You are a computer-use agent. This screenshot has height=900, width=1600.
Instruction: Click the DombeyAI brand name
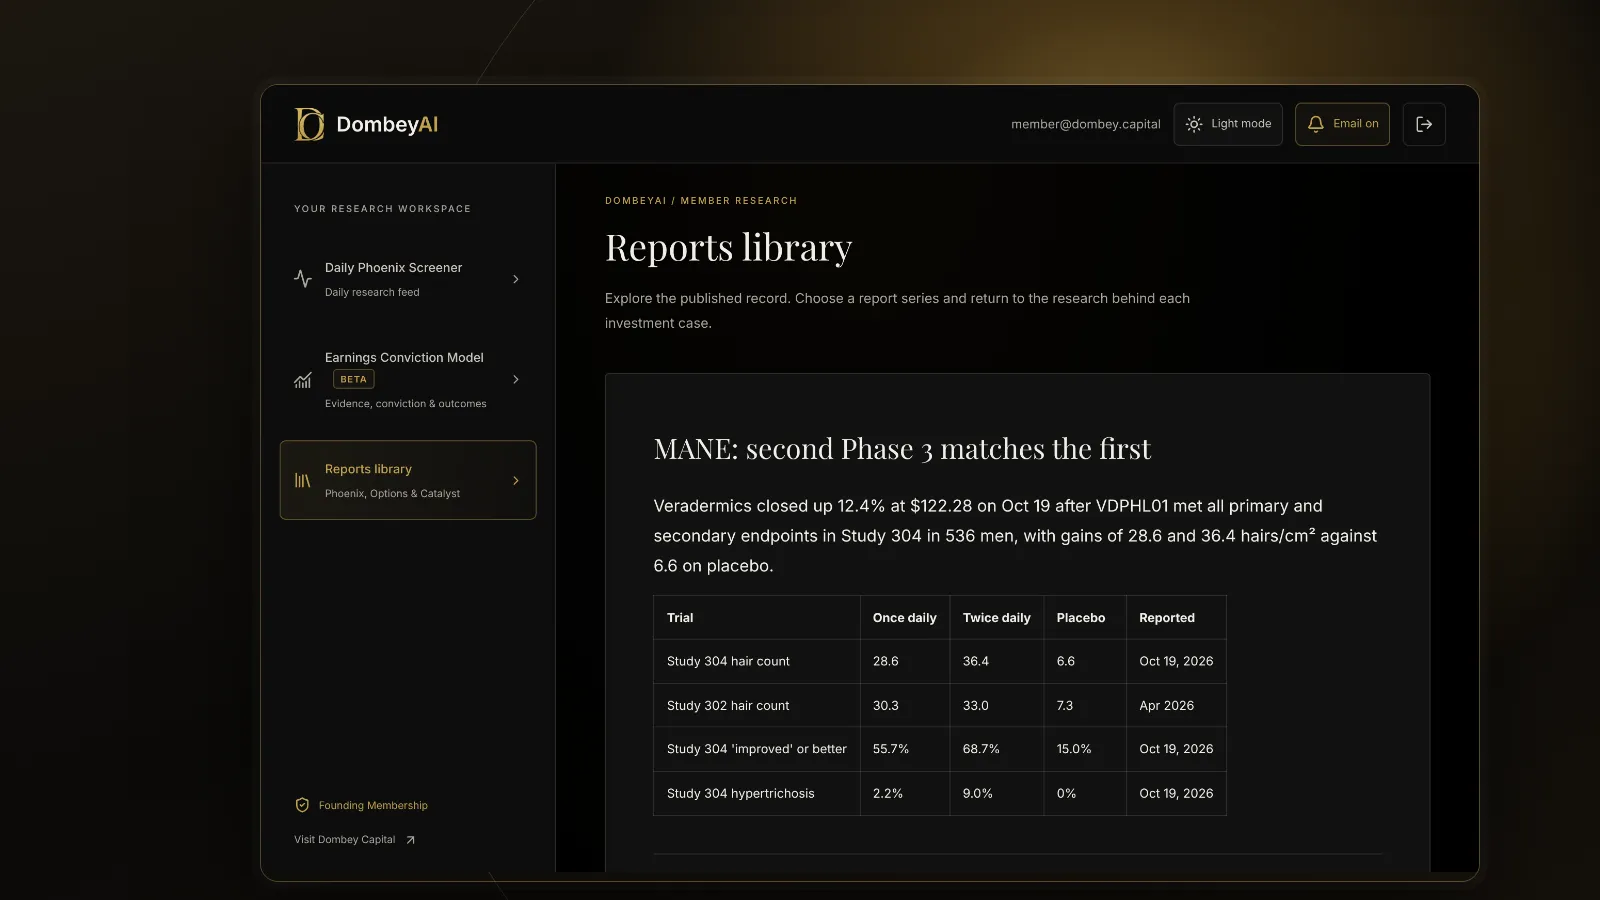coord(387,124)
